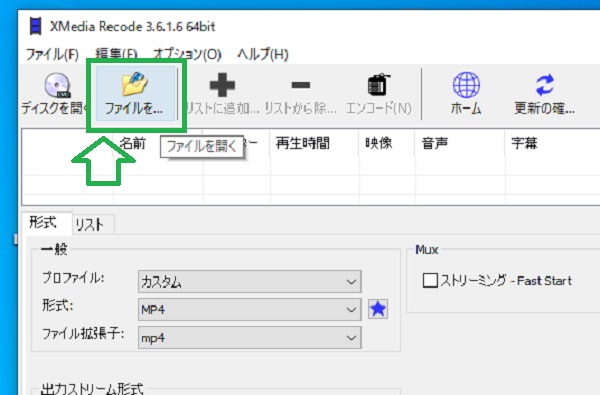Image resolution: width=600 pixels, height=395 pixels.
Task: Expand the ファイル拡張子 dropdown showing mp4
Action: click(x=249, y=338)
